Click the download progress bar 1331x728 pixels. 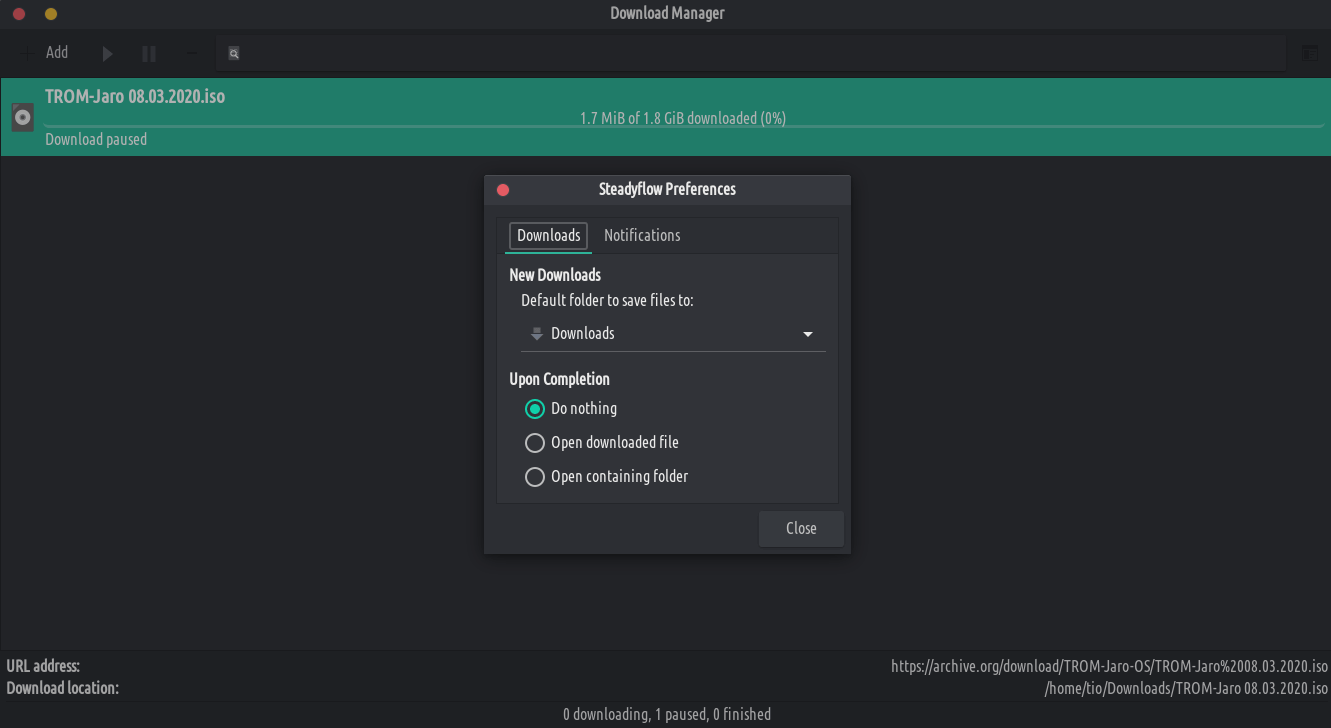[683, 127]
